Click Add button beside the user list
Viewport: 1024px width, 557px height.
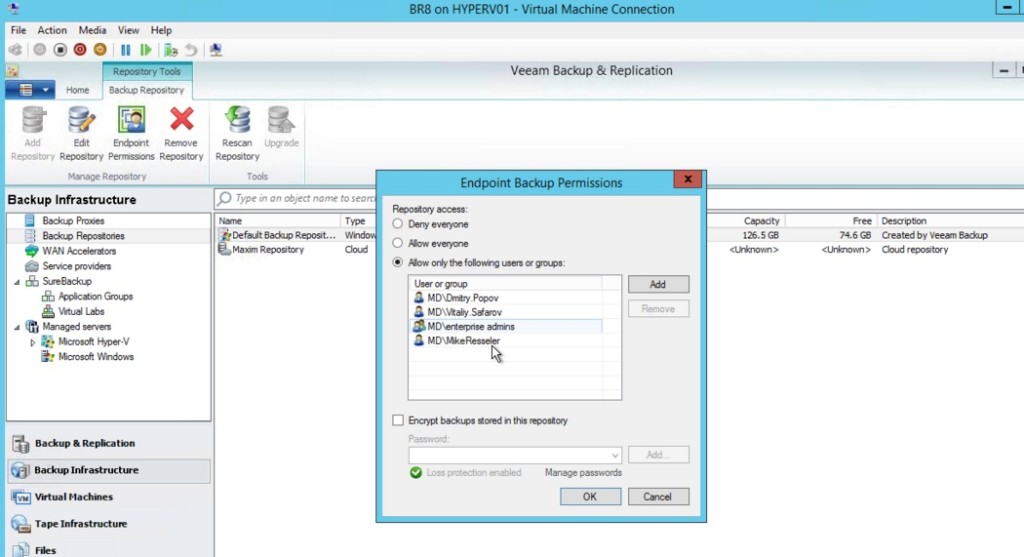click(658, 284)
